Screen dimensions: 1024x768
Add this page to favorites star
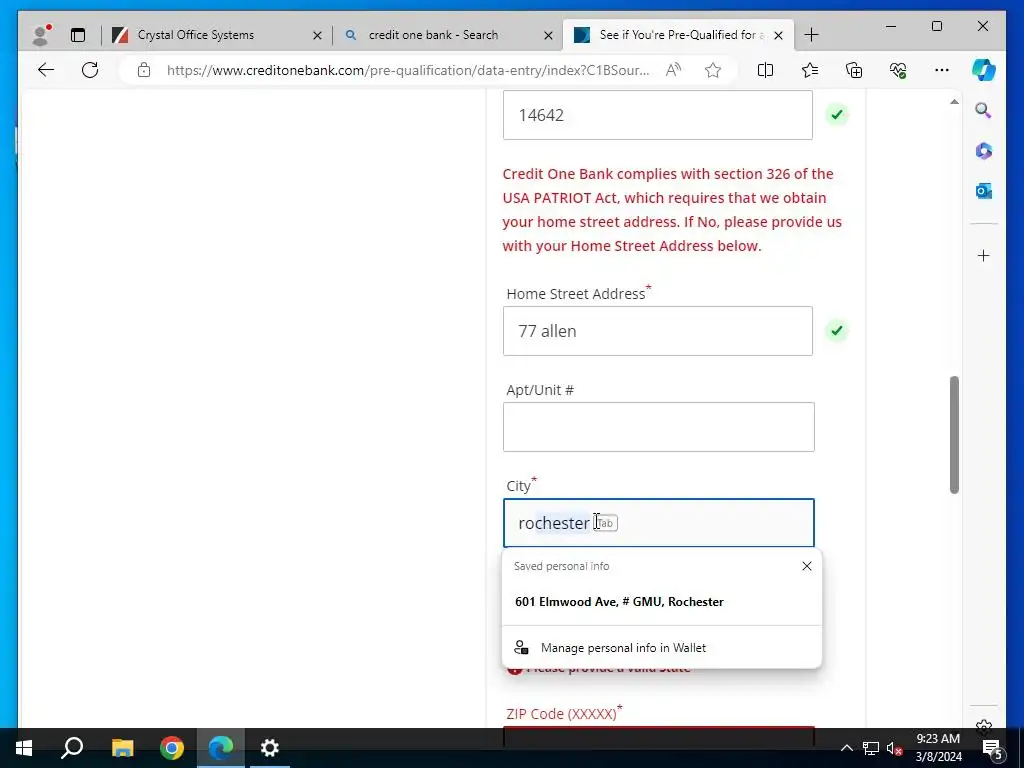point(712,70)
